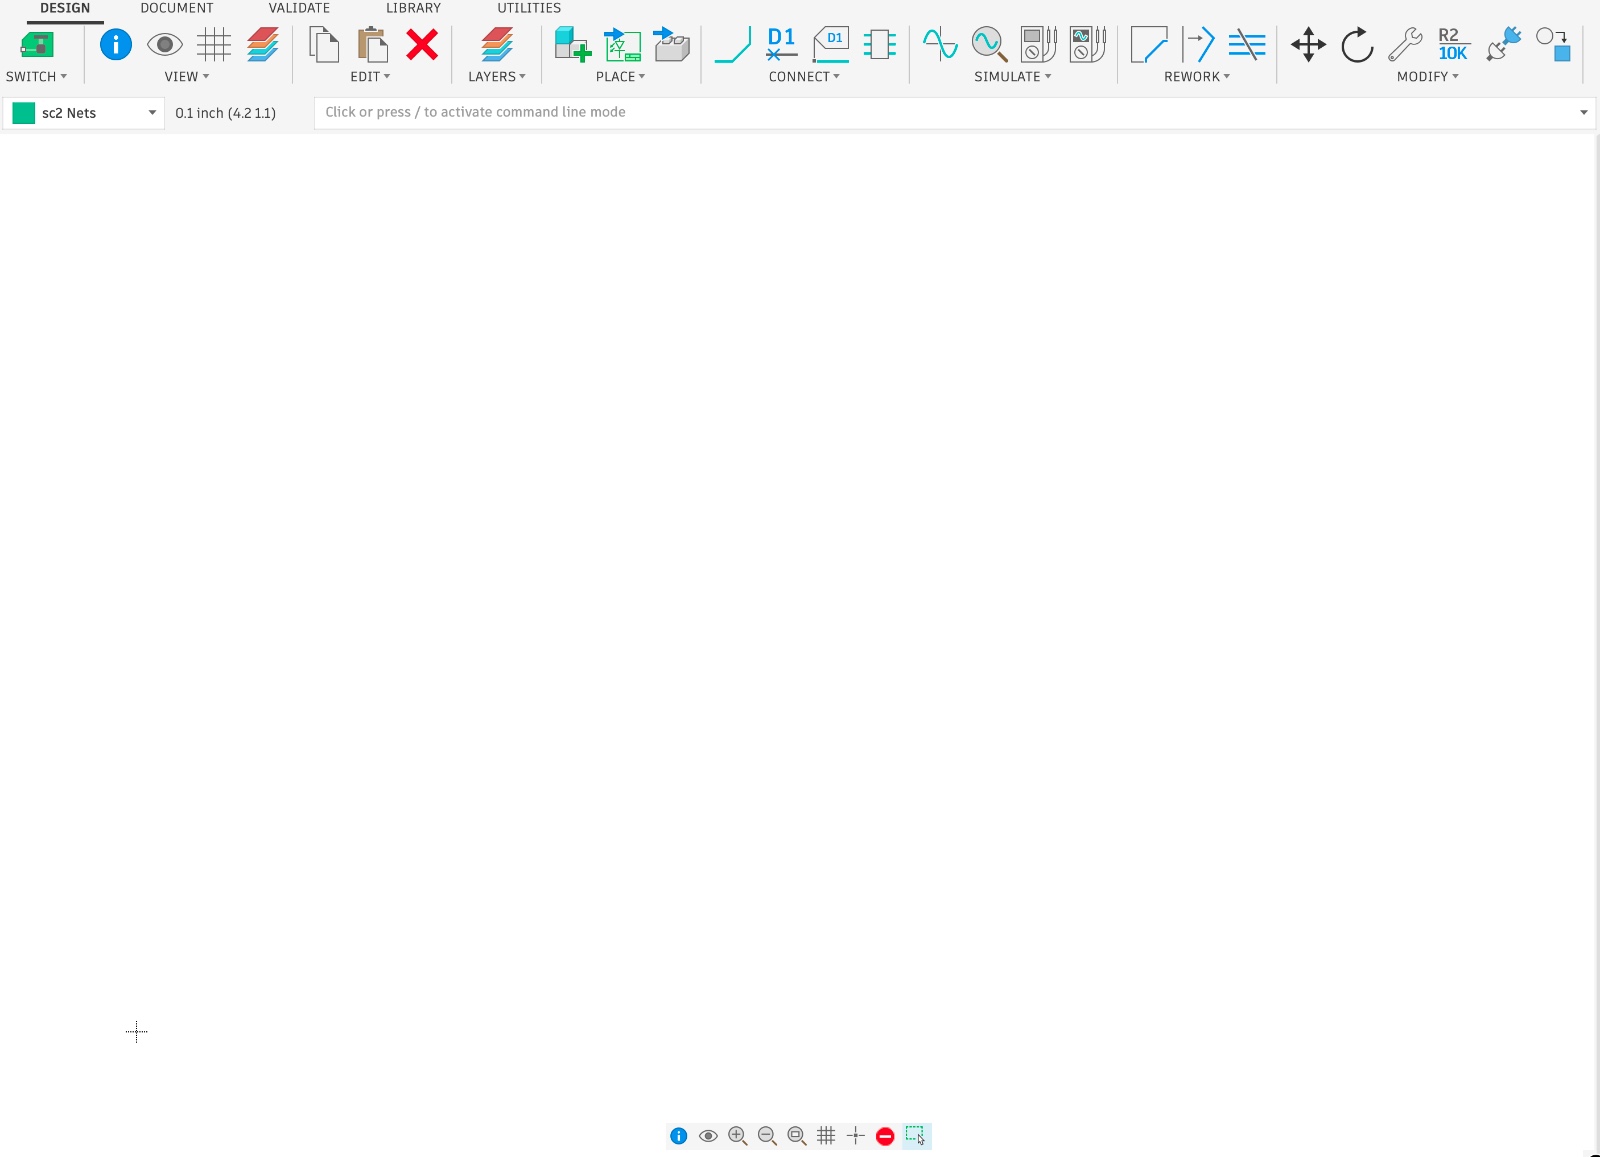Switch to the LIBRARY tab
This screenshot has width=1600, height=1157.
(414, 8)
